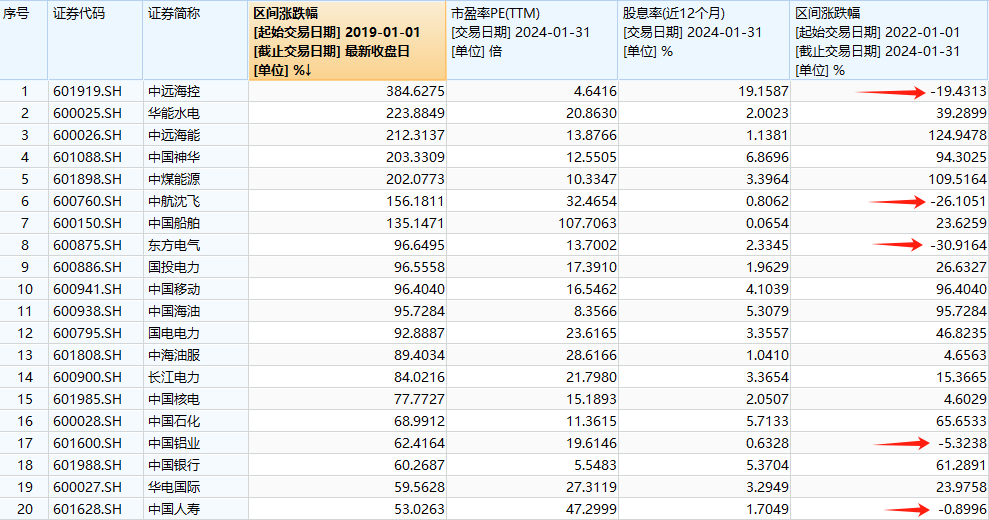The height and width of the screenshot is (520, 989).
Task: Select the value -19.4313 in row 1
Action: pos(958,92)
